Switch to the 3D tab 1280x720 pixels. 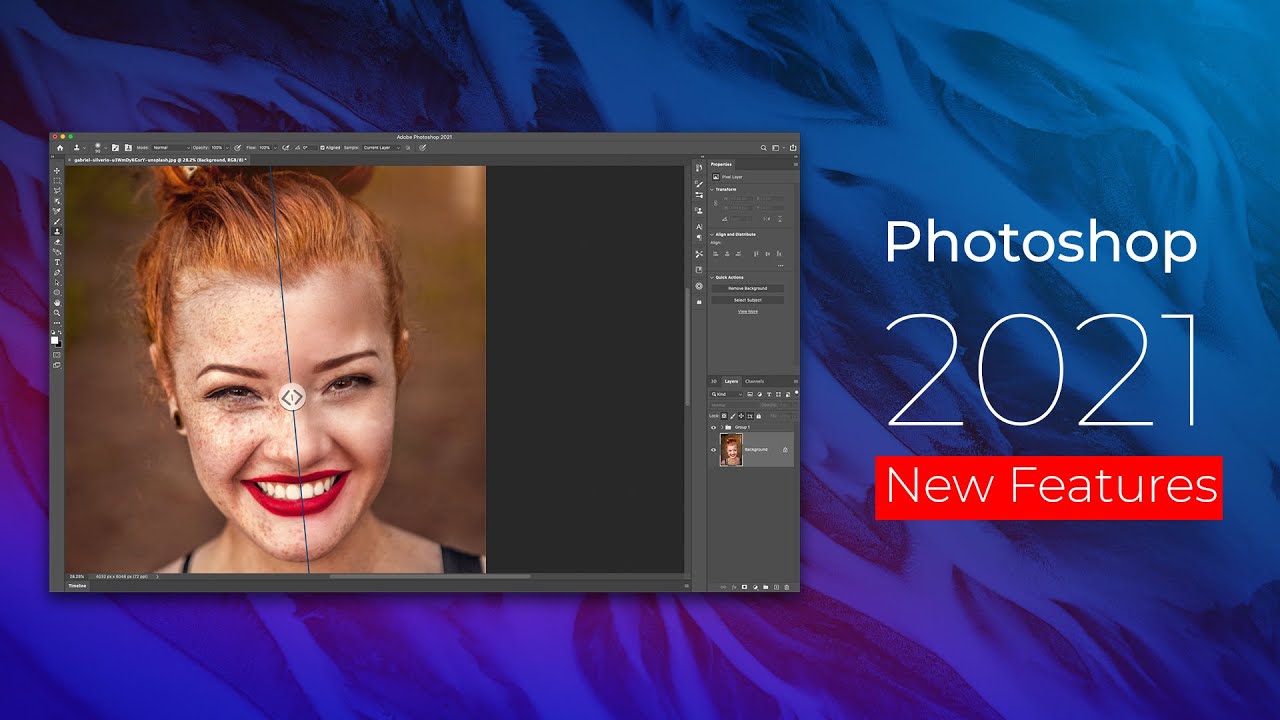tap(714, 382)
